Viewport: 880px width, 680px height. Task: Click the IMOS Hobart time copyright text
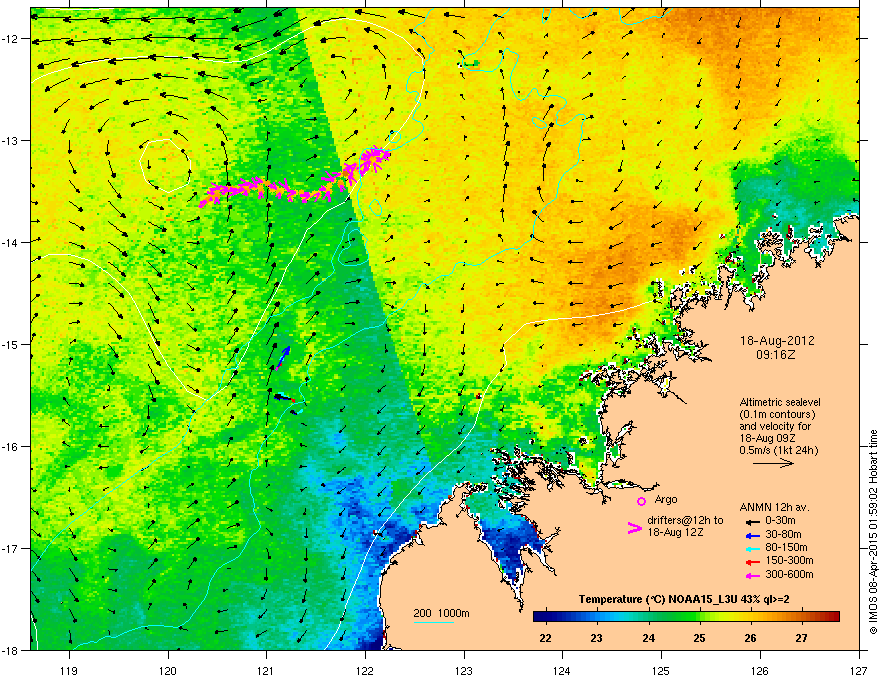point(873,532)
